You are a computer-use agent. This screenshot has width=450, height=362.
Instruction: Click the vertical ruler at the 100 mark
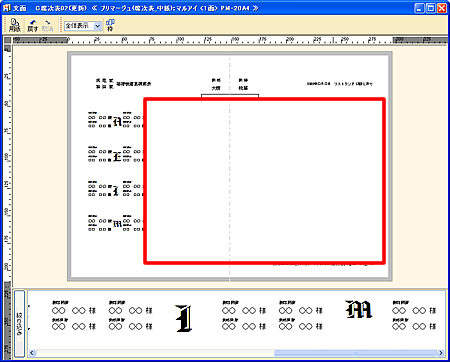tap(7, 156)
